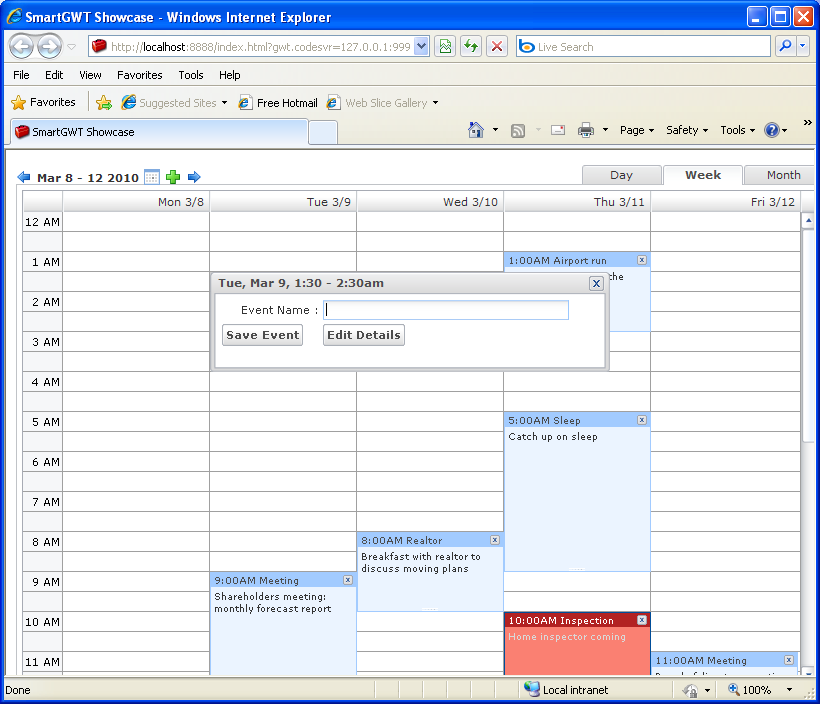Expand the Home button dropdown arrow
Screen dimensions: 820x704
495,130
